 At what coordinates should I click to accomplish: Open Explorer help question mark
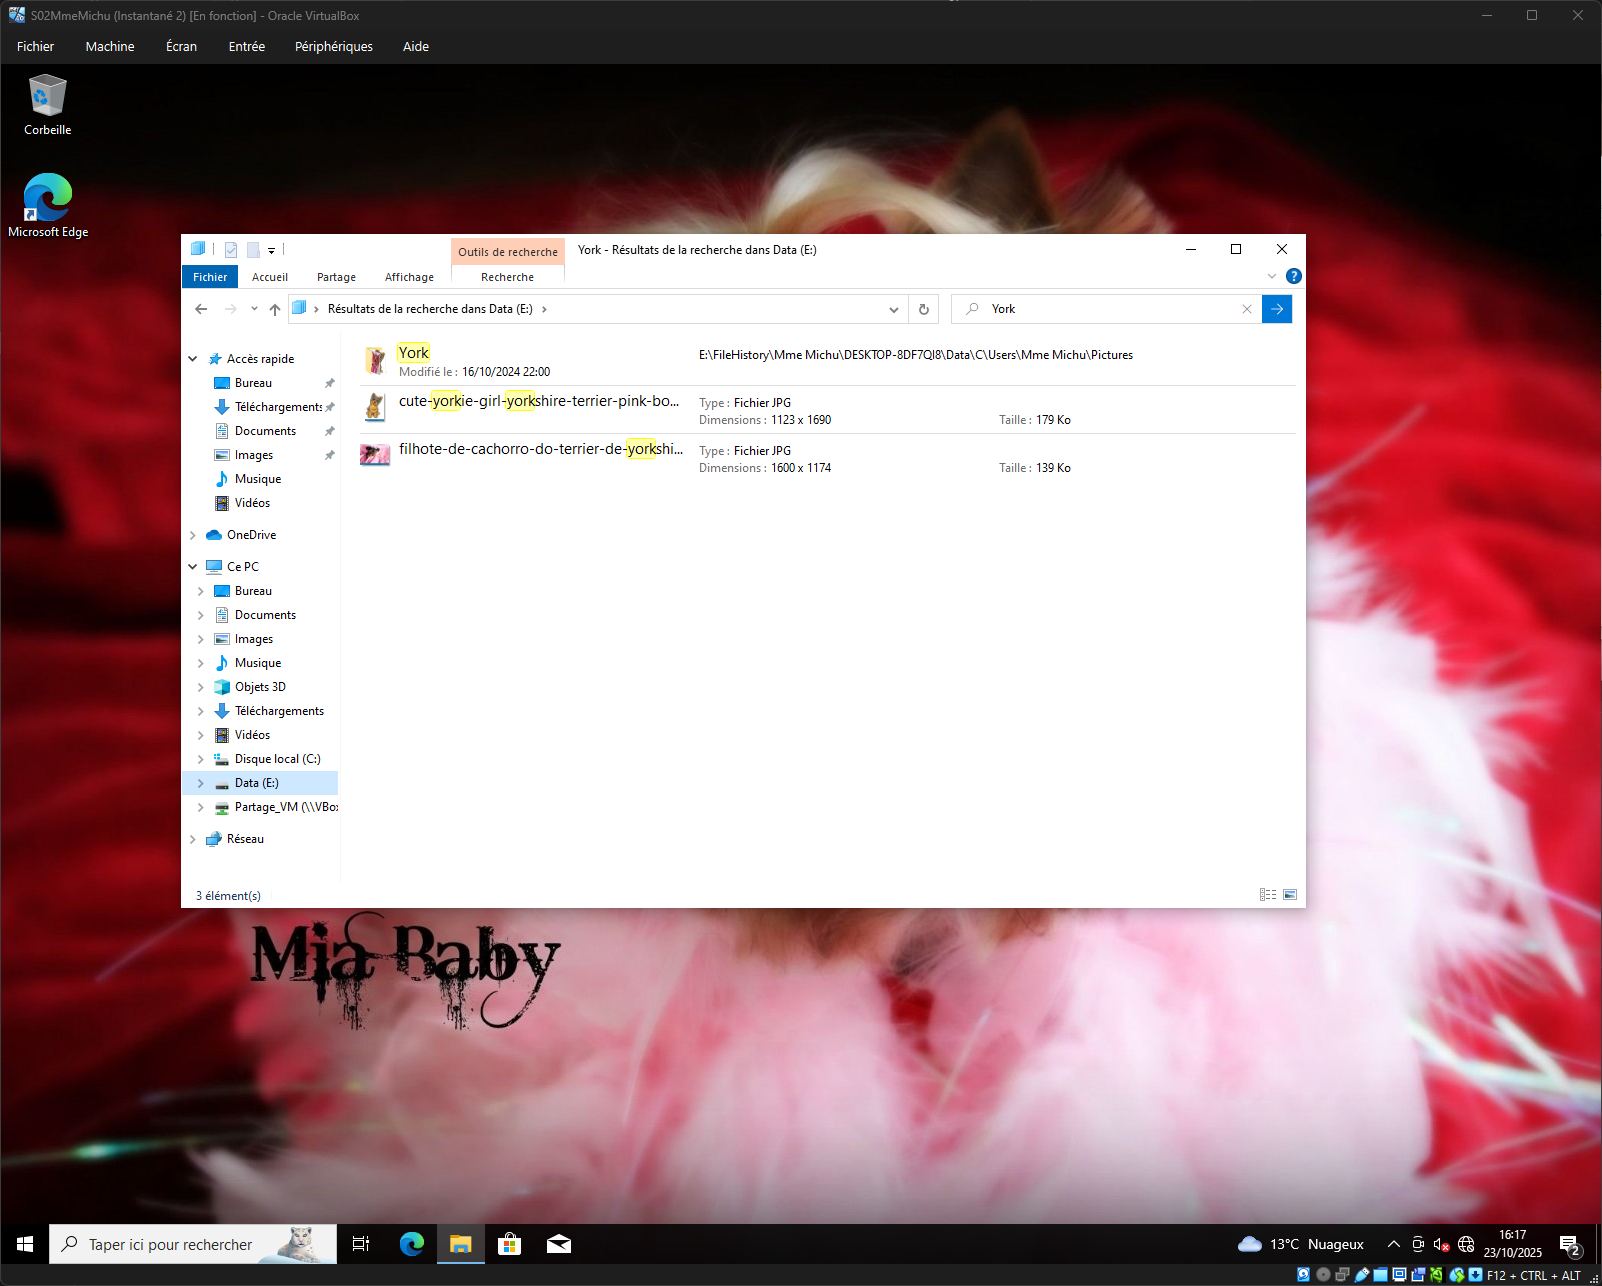click(x=1293, y=276)
